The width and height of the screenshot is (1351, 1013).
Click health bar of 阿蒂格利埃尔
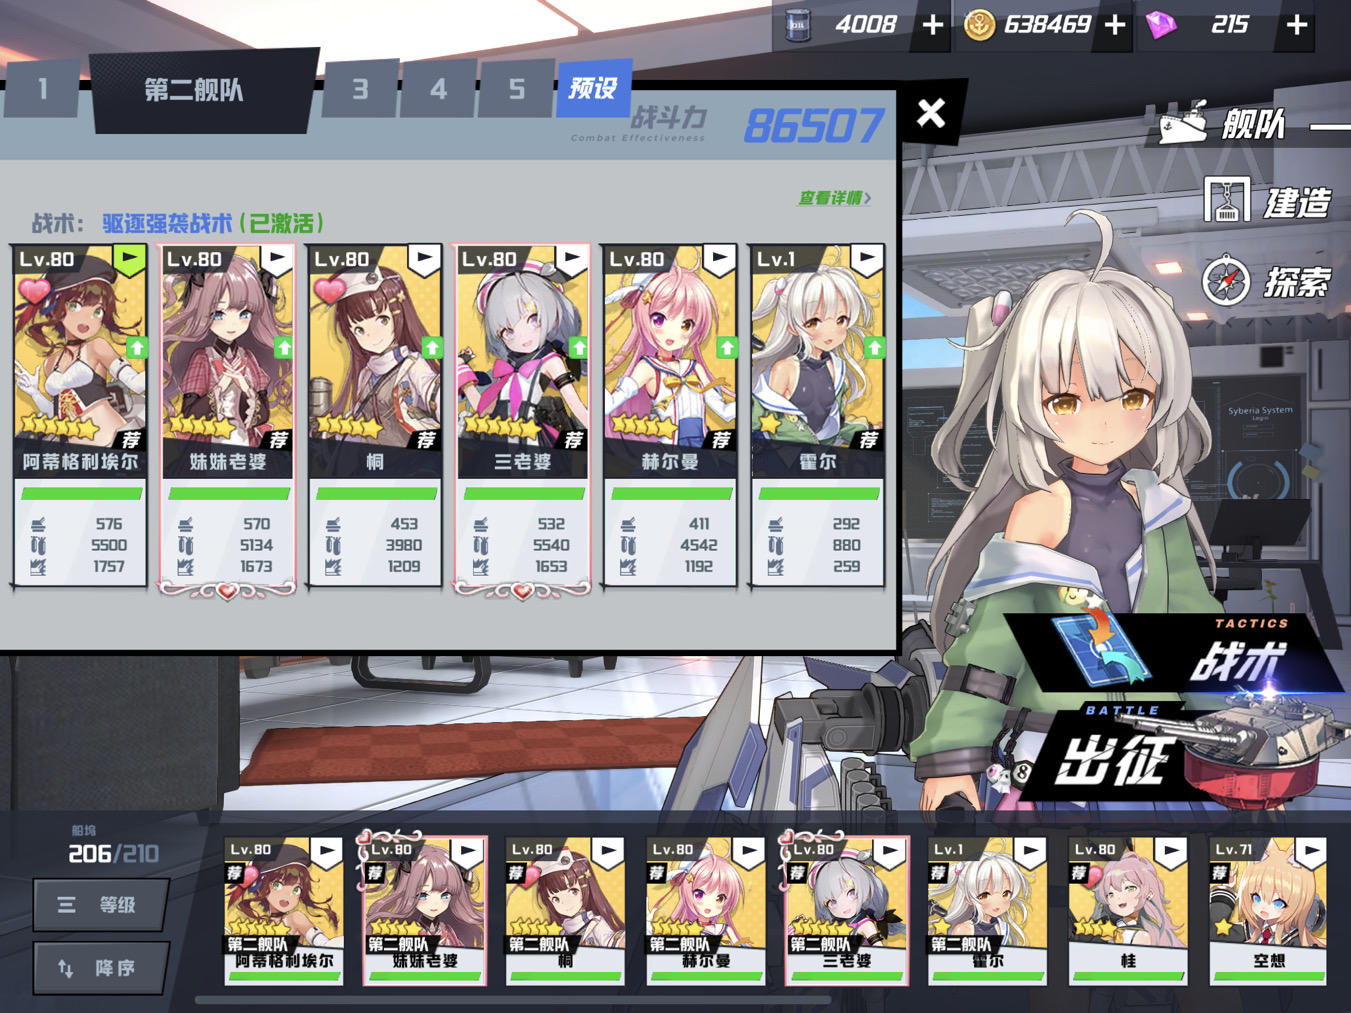point(81,493)
